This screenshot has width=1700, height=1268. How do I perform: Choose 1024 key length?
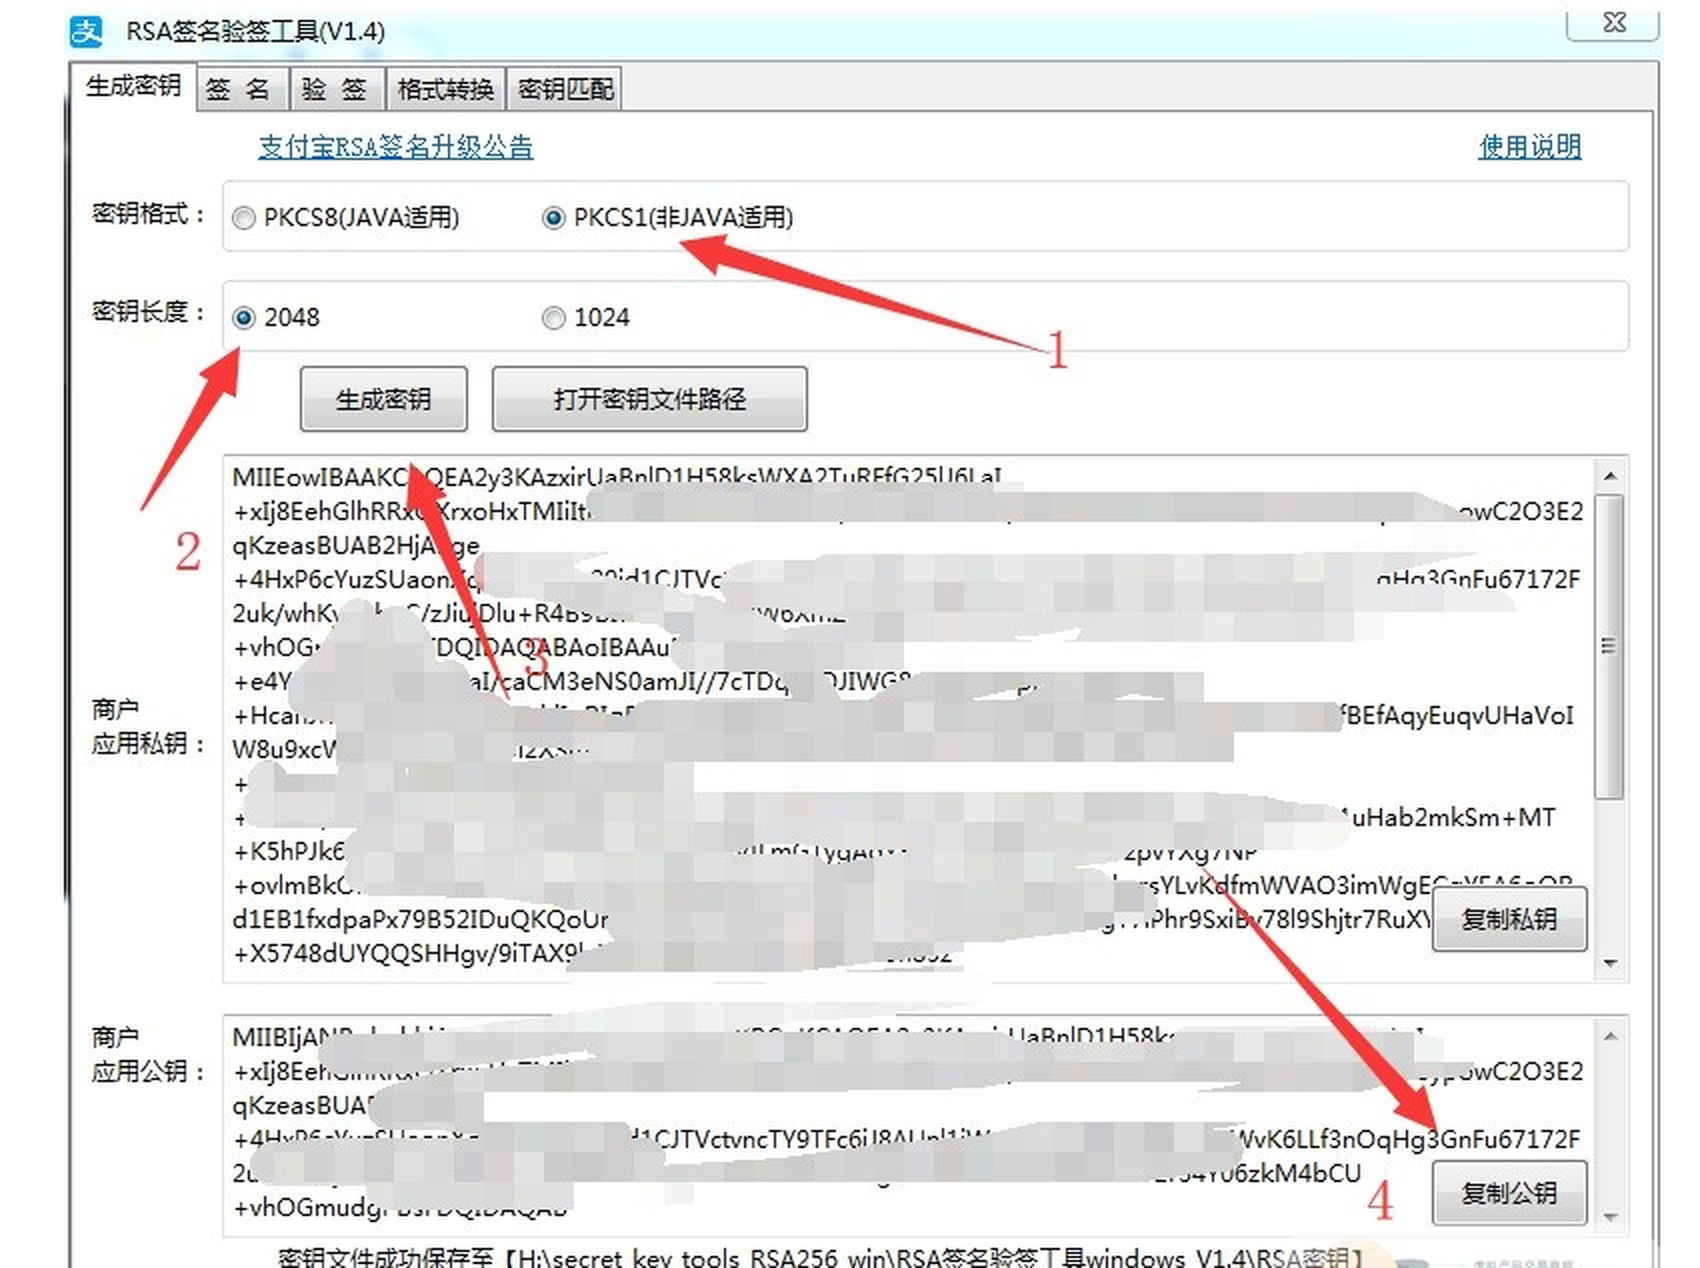tap(554, 318)
